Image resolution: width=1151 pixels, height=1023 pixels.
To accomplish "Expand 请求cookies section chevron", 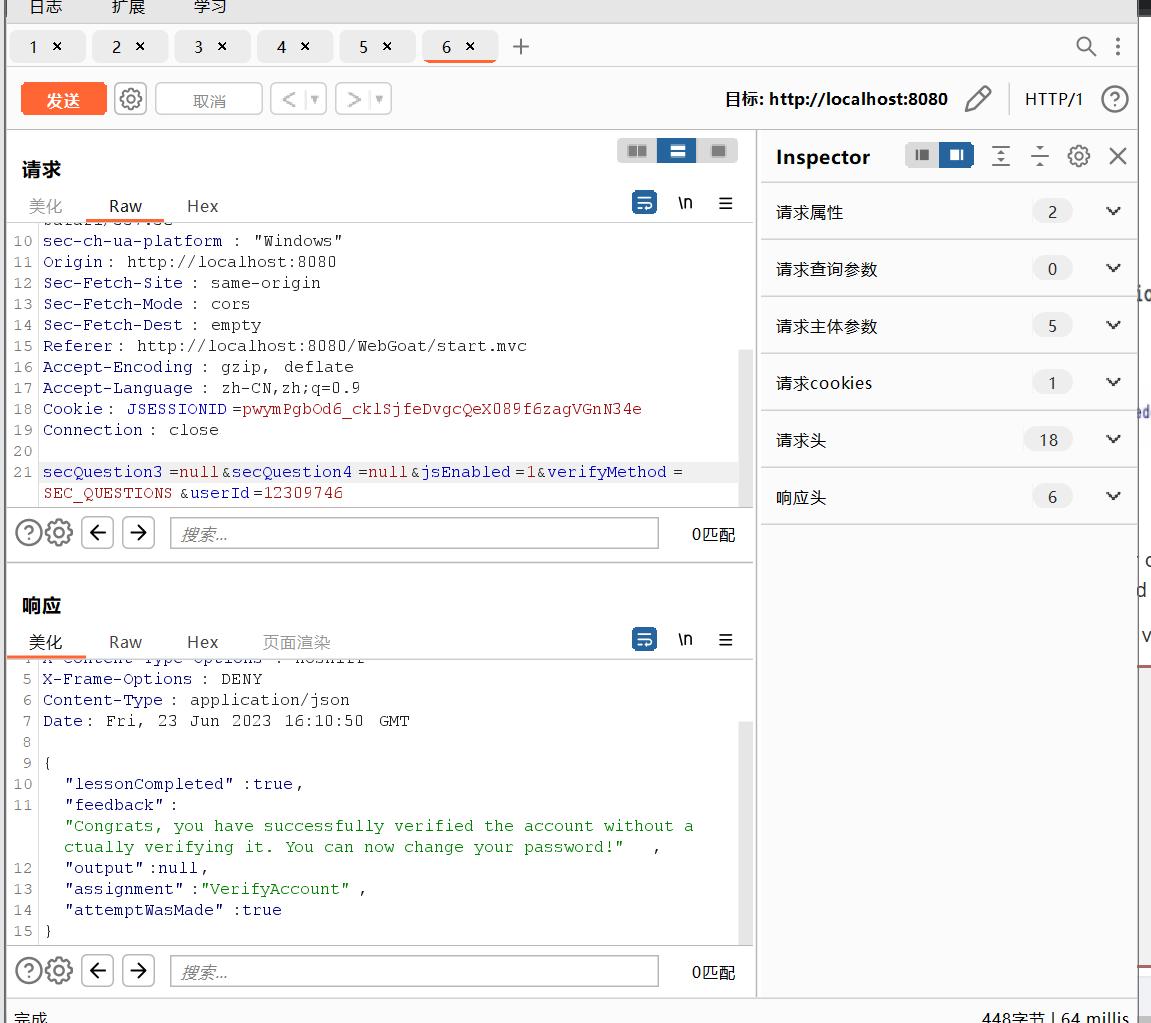I will coord(1113,382).
